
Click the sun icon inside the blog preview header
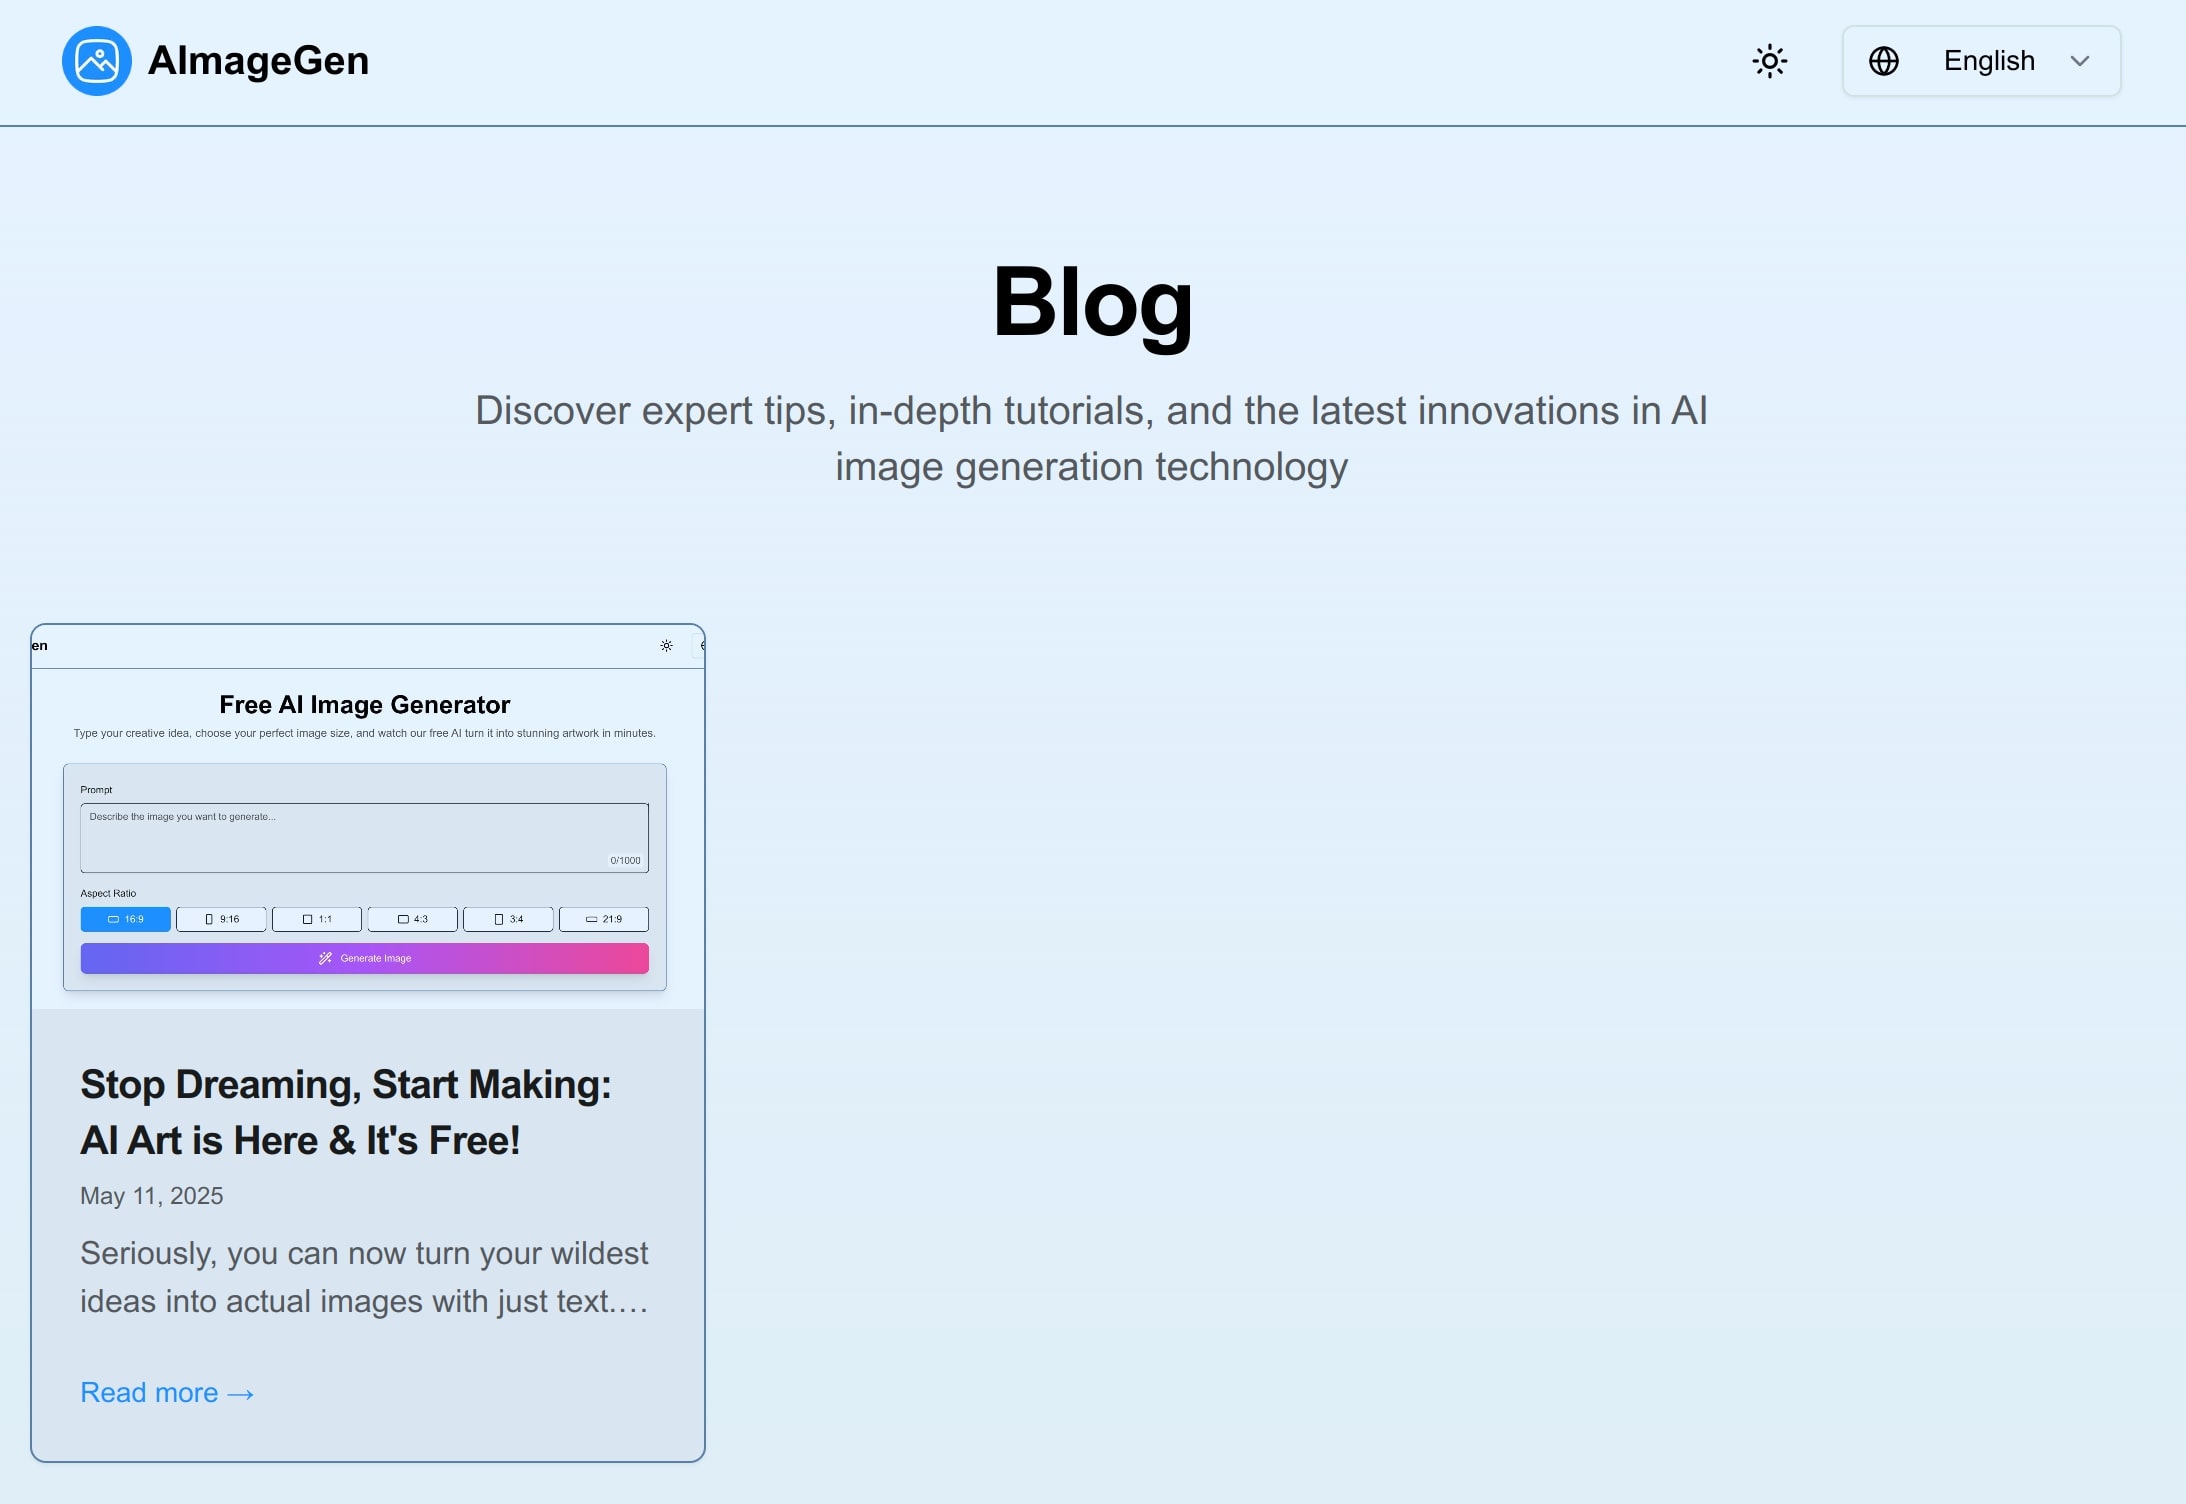pyautogui.click(x=666, y=645)
